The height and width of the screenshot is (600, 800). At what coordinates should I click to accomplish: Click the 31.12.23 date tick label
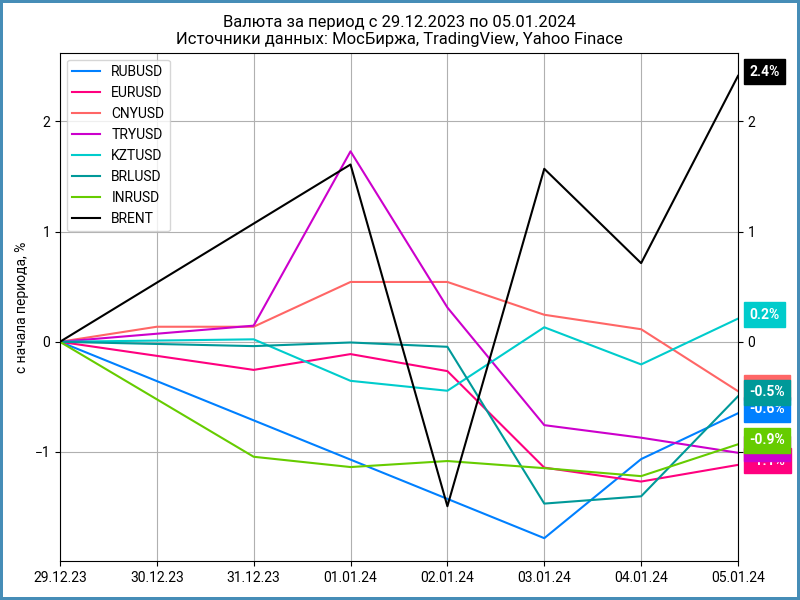pyautogui.click(x=254, y=578)
